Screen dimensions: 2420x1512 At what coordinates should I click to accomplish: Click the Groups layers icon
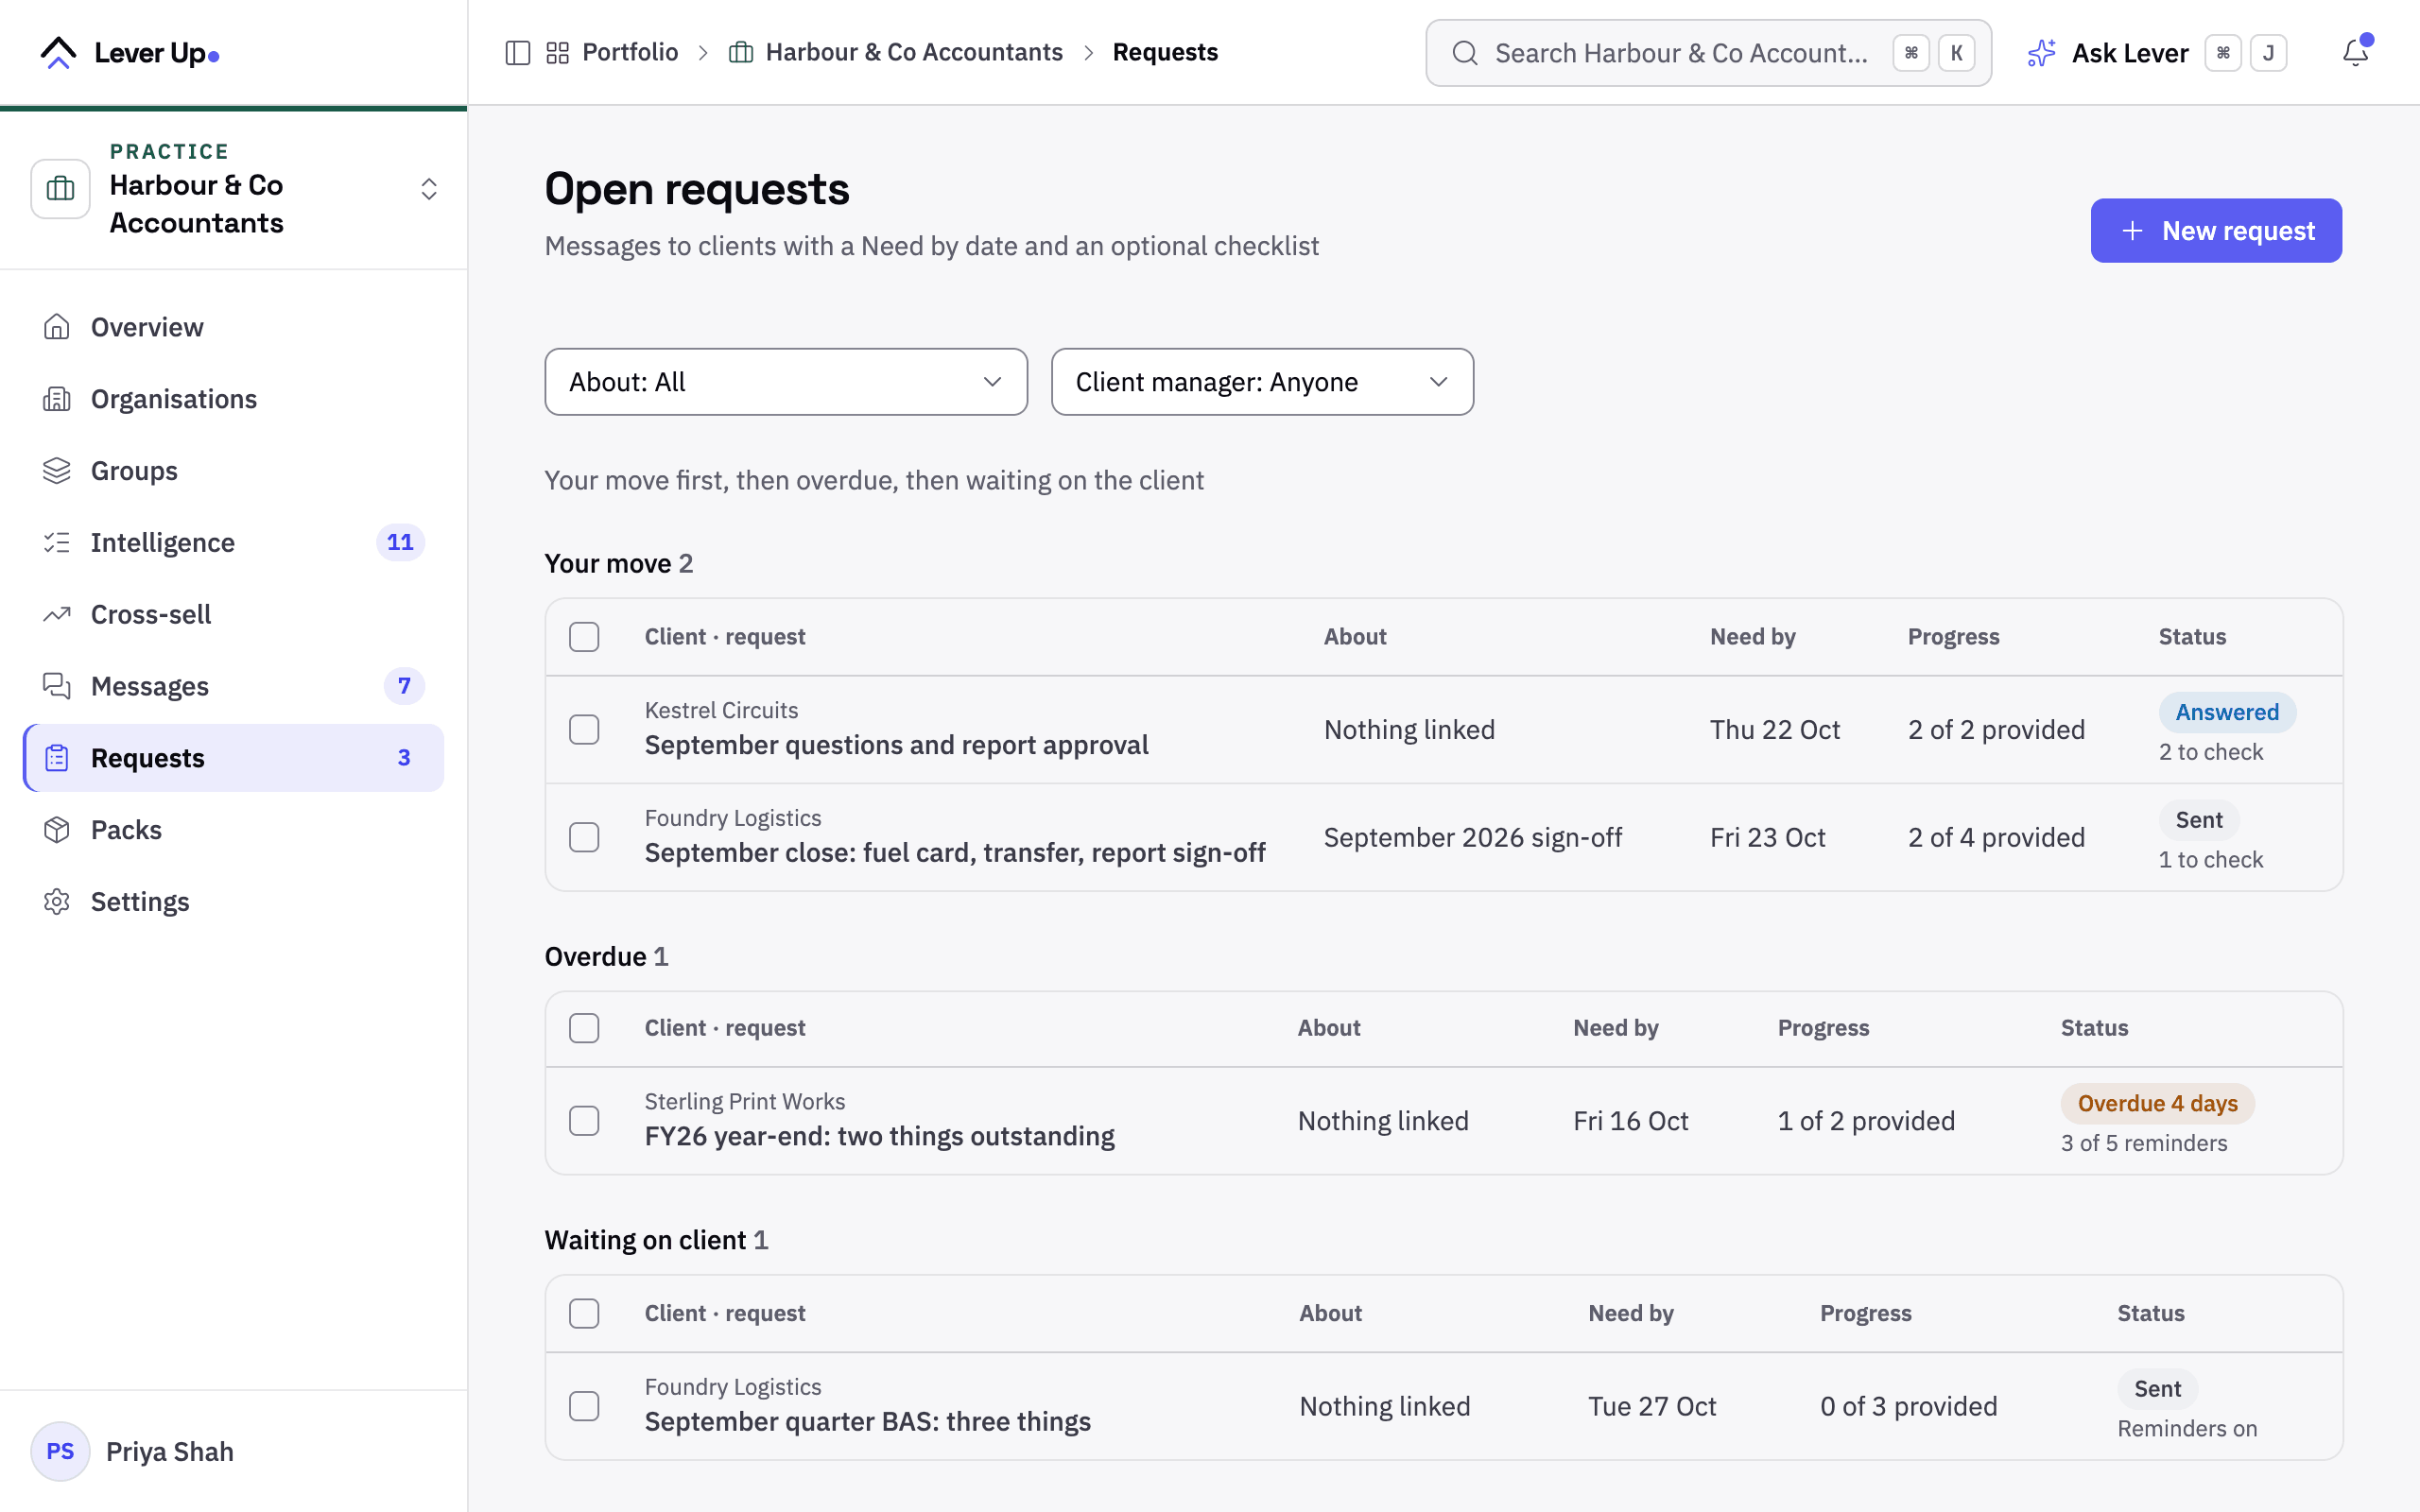coord(57,471)
